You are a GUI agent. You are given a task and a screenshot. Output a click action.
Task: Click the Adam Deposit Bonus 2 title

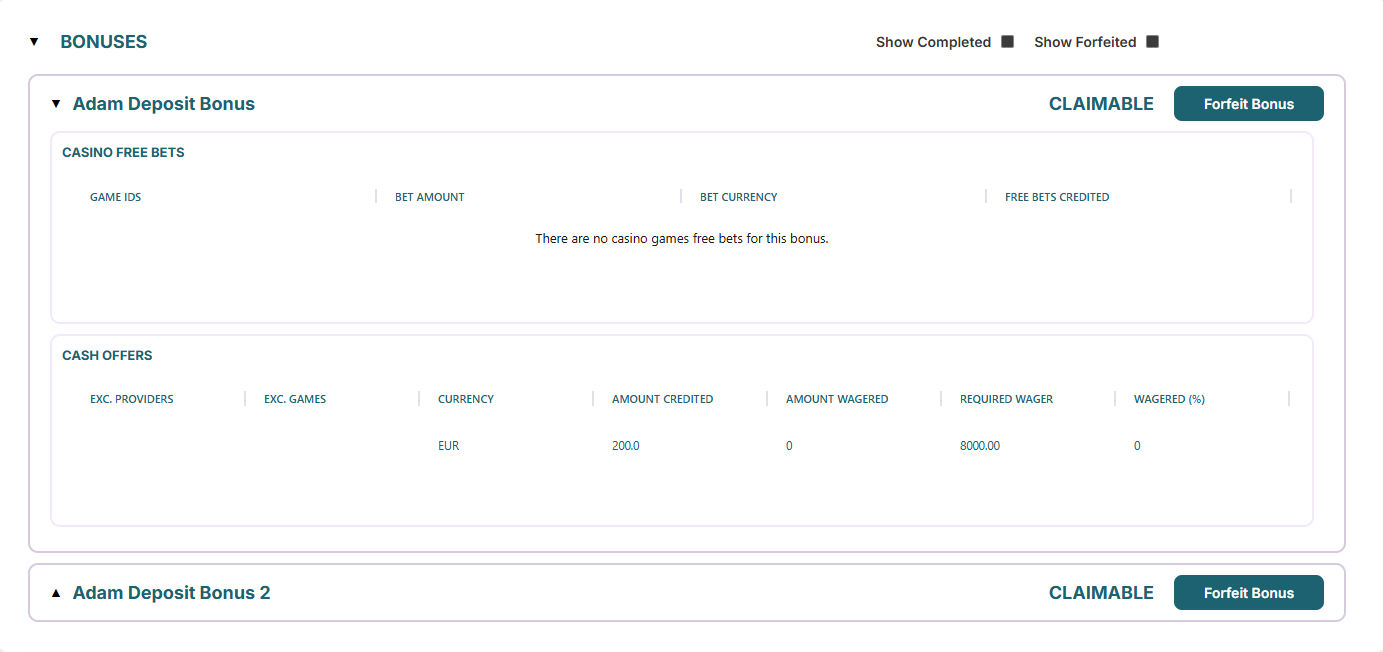click(171, 593)
